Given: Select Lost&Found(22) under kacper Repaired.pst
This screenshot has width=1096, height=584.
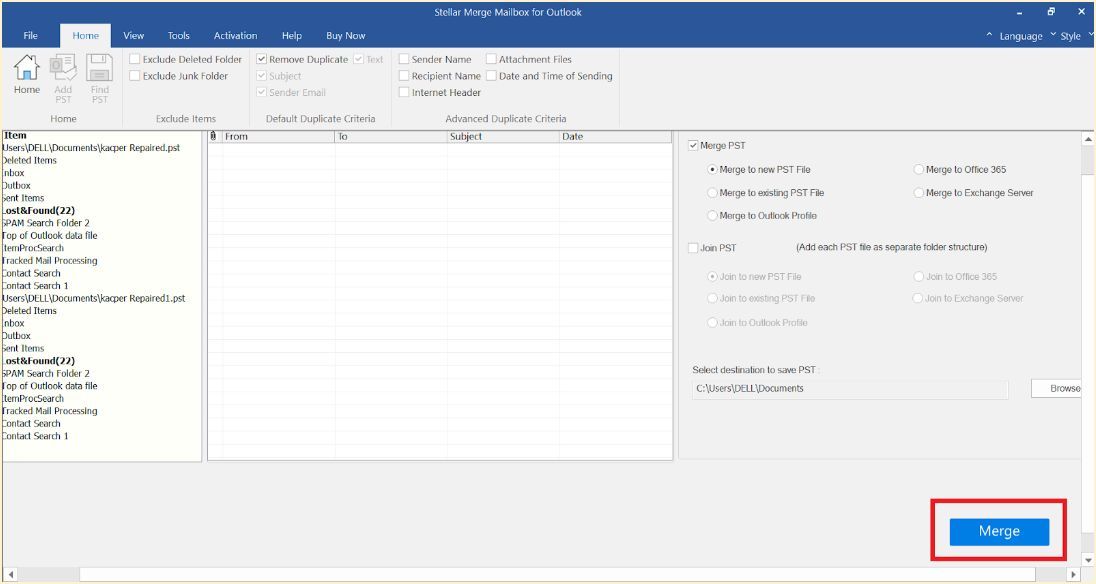Looking at the screenshot, I should [38, 210].
